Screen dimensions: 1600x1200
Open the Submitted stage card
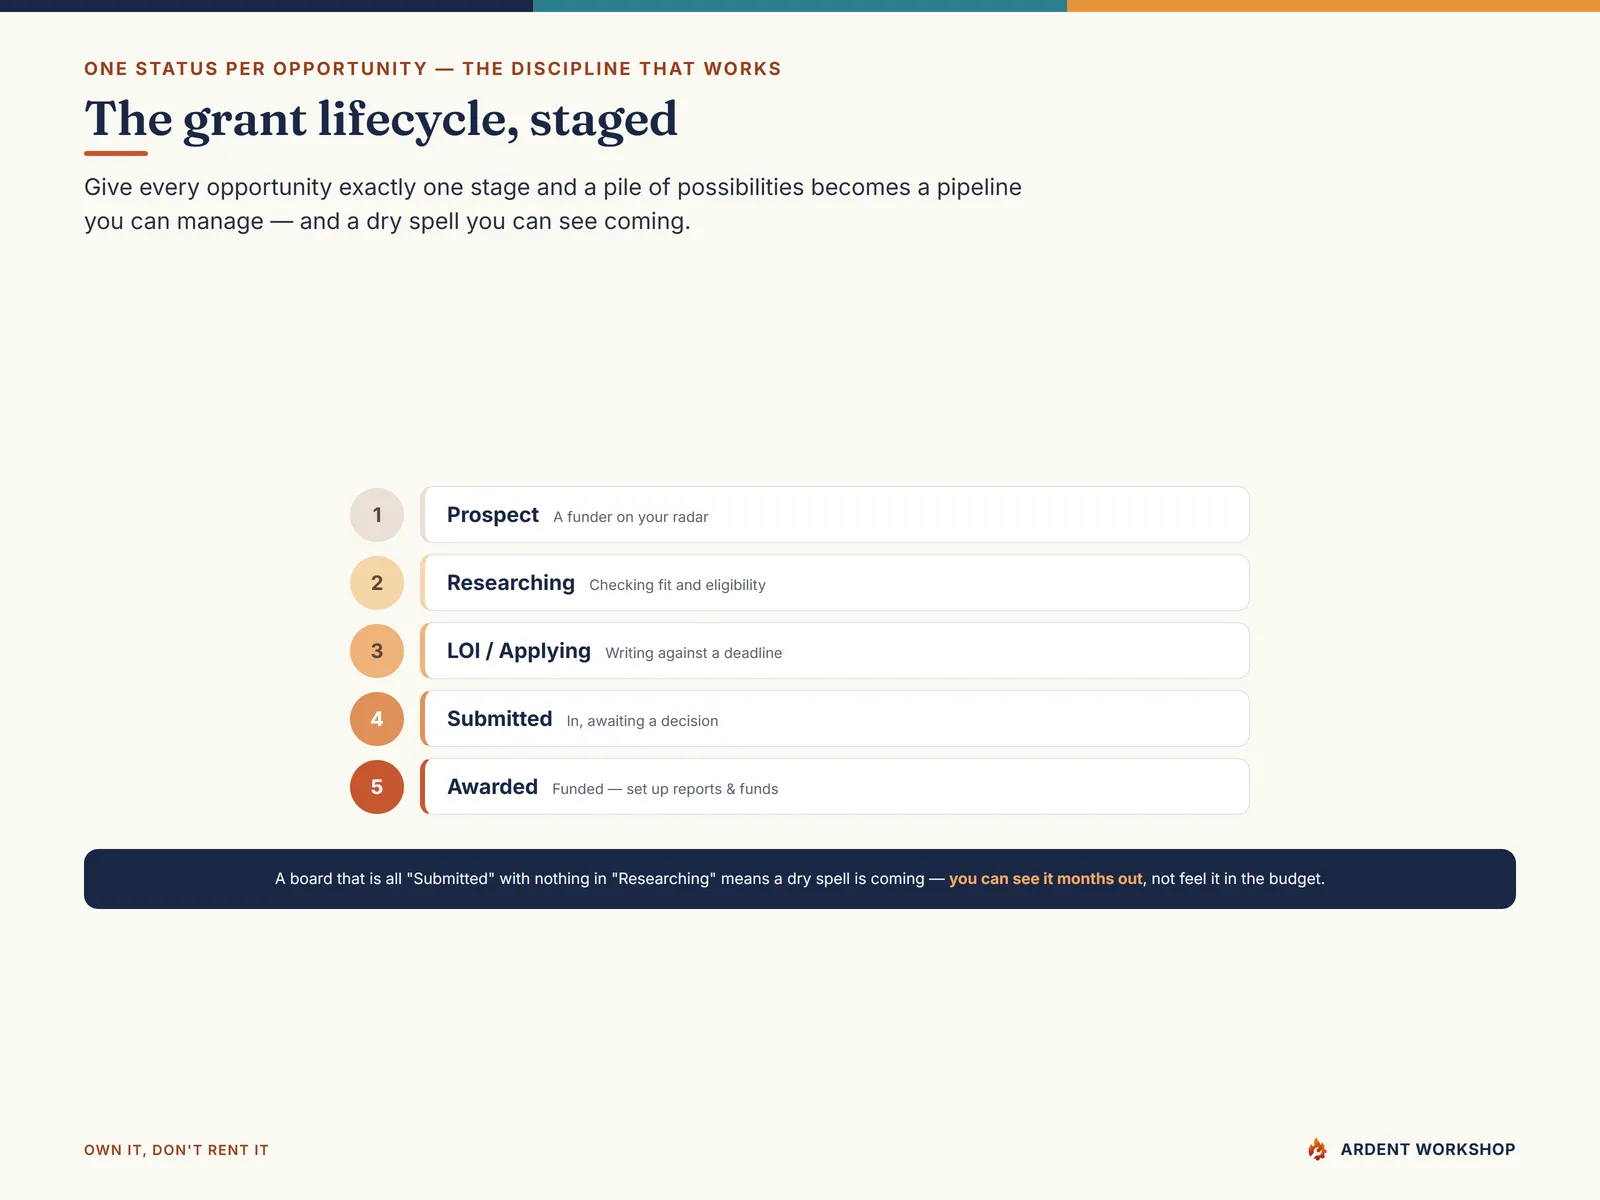pyautogui.click(x=835, y=719)
